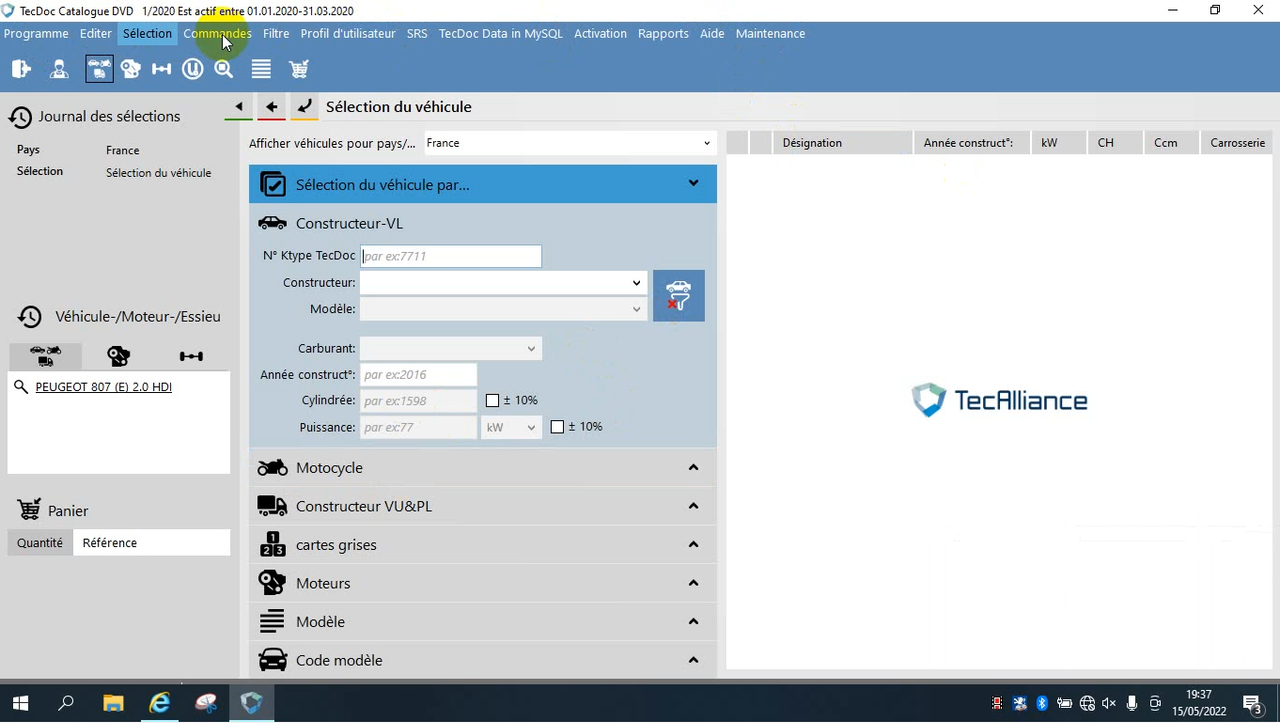Enable ±10% checkbox for Cylindrée

pyautogui.click(x=492, y=400)
